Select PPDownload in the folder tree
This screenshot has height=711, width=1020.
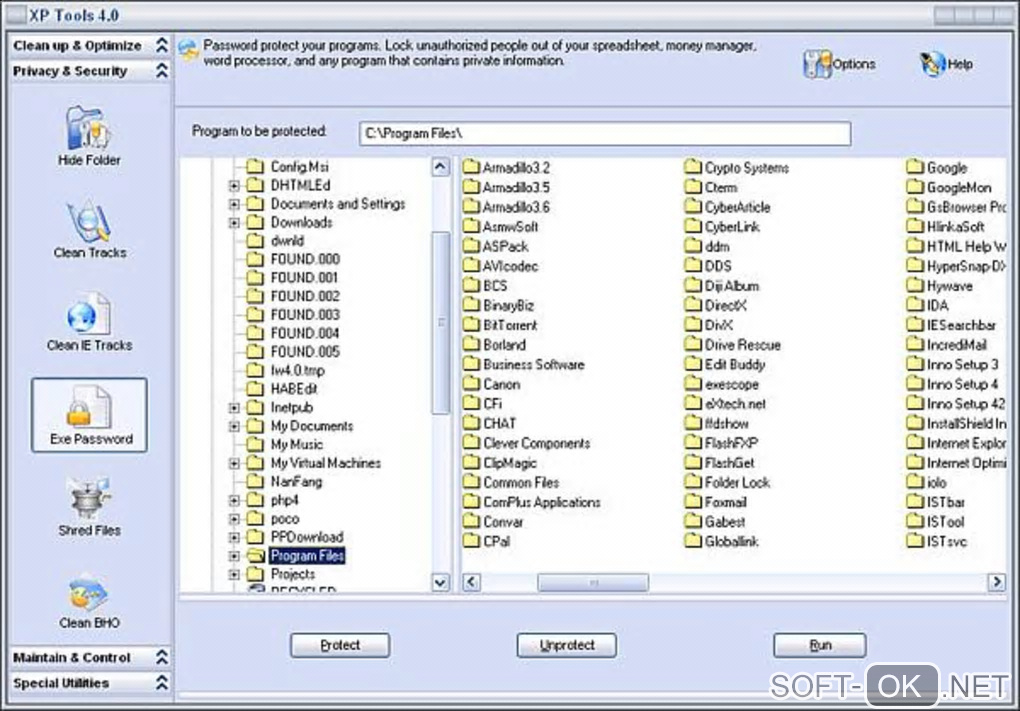[x=307, y=537]
